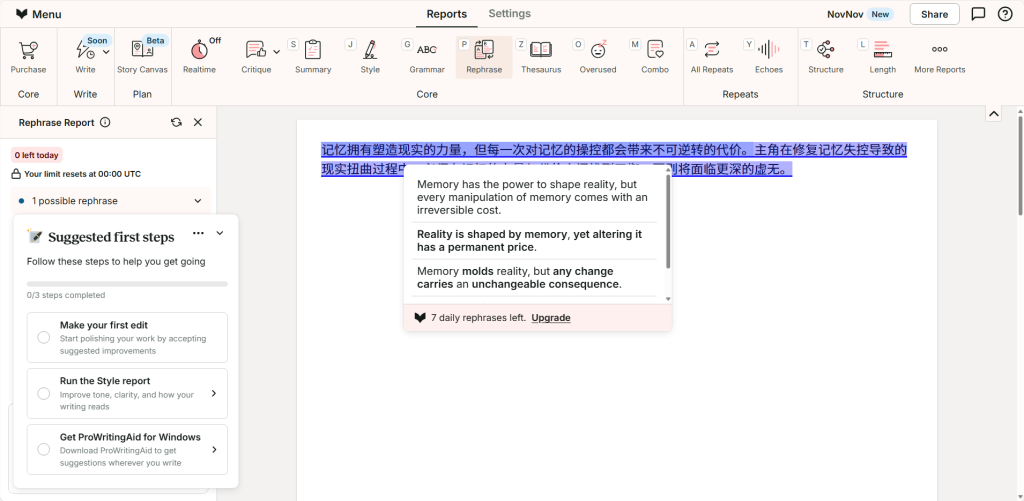Select the 'Run the Style report' step circle
This screenshot has height=501, width=1024.
pyautogui.click(x=44, y=394)
